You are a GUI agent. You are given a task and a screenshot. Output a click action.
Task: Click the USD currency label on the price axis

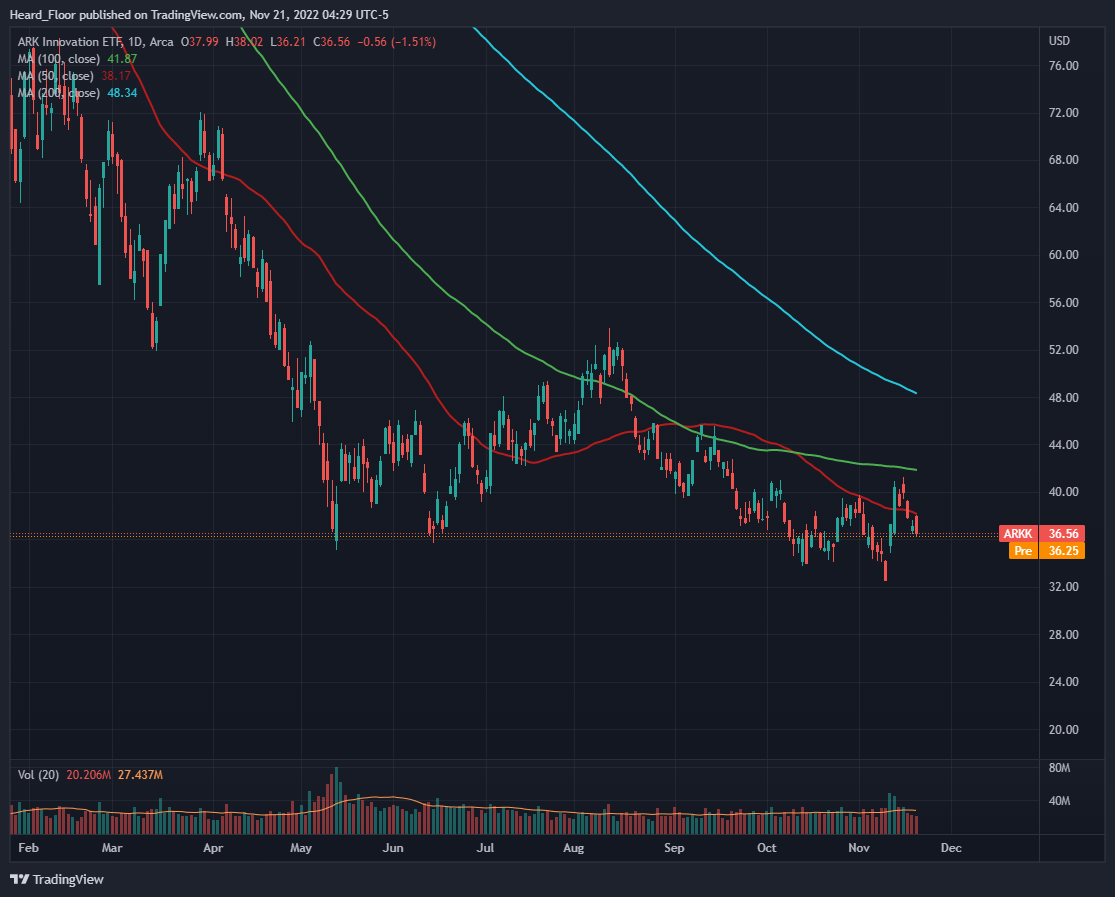pyautogui.click(x=1059, y=41)
